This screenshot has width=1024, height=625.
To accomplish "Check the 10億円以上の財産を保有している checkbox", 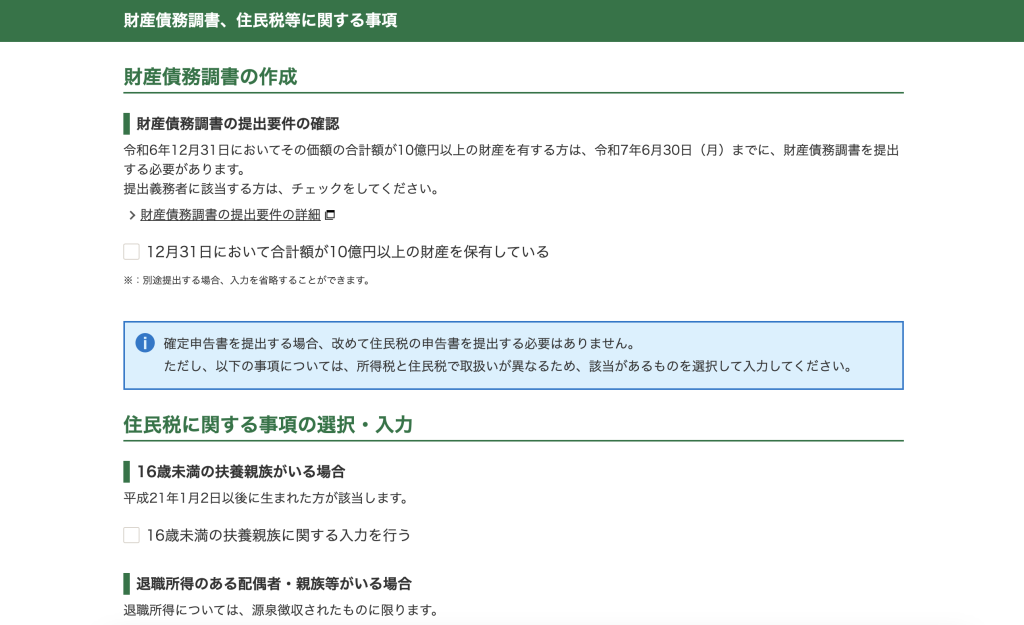I will click(x=131, y=252).
